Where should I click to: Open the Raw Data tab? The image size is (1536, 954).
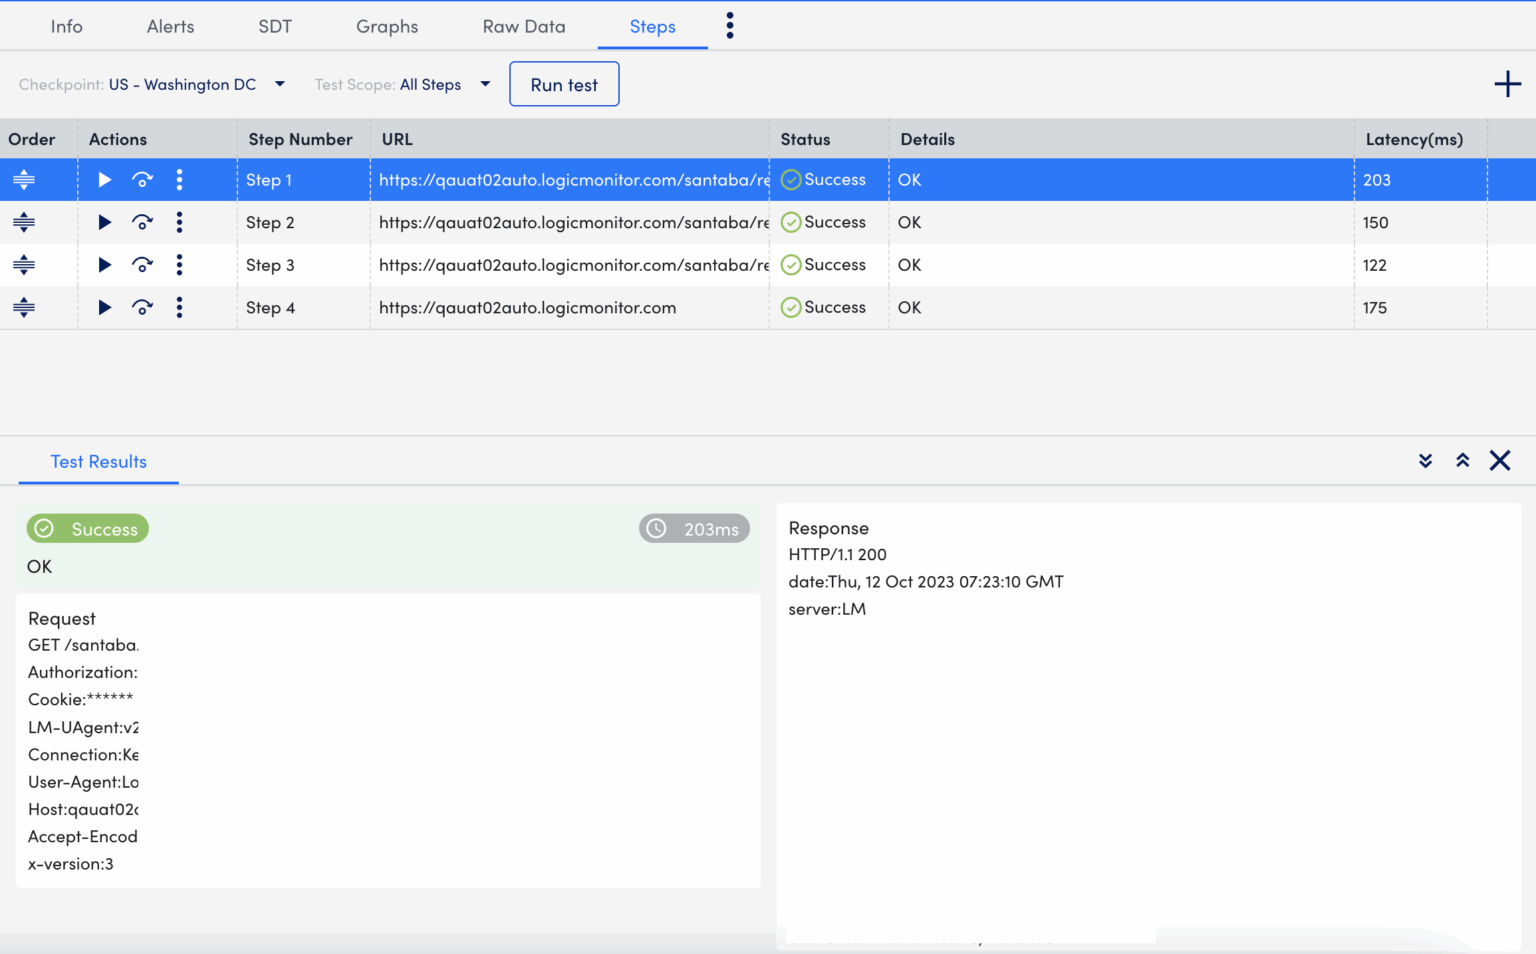pos(524,26)
